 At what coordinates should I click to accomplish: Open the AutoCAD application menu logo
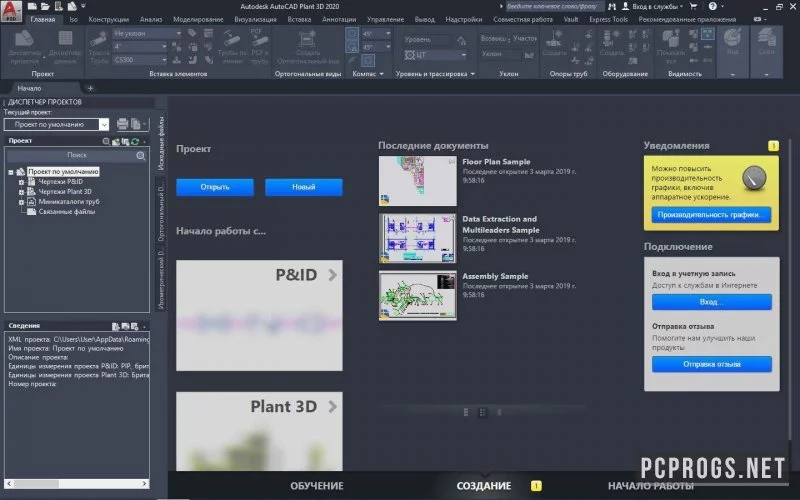click(x=11, y=10)
